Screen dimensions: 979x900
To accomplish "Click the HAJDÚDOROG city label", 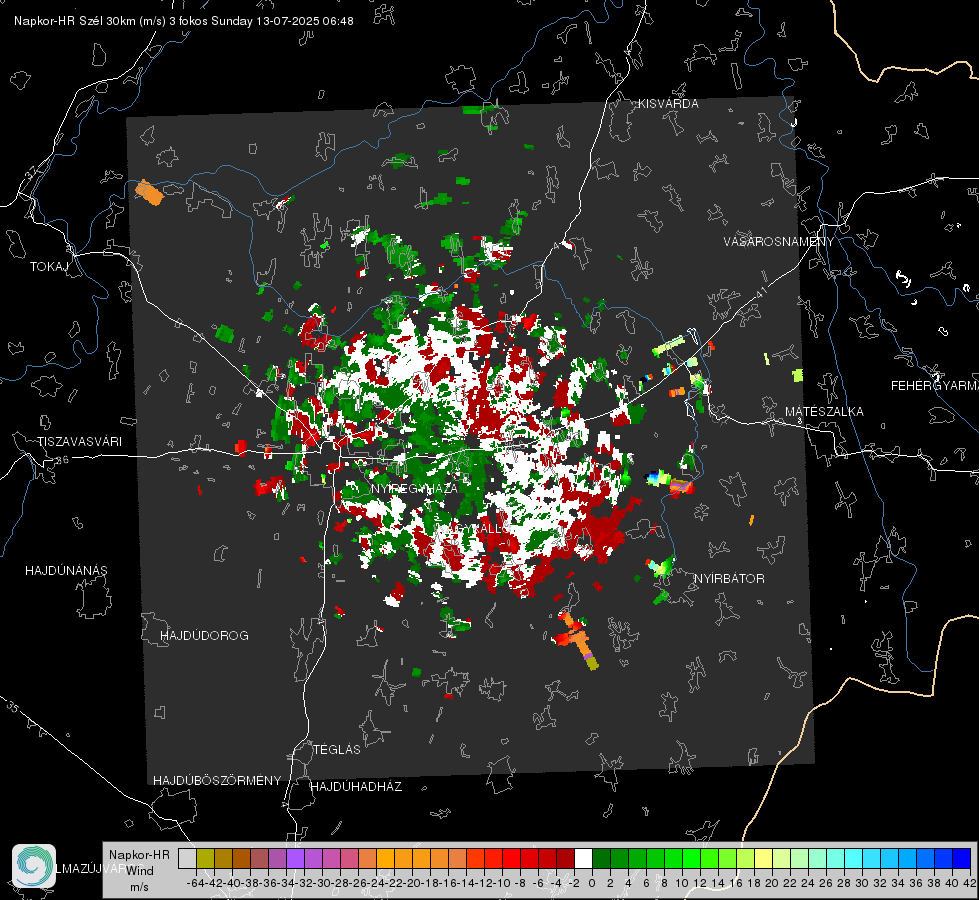I will (204, 636).
